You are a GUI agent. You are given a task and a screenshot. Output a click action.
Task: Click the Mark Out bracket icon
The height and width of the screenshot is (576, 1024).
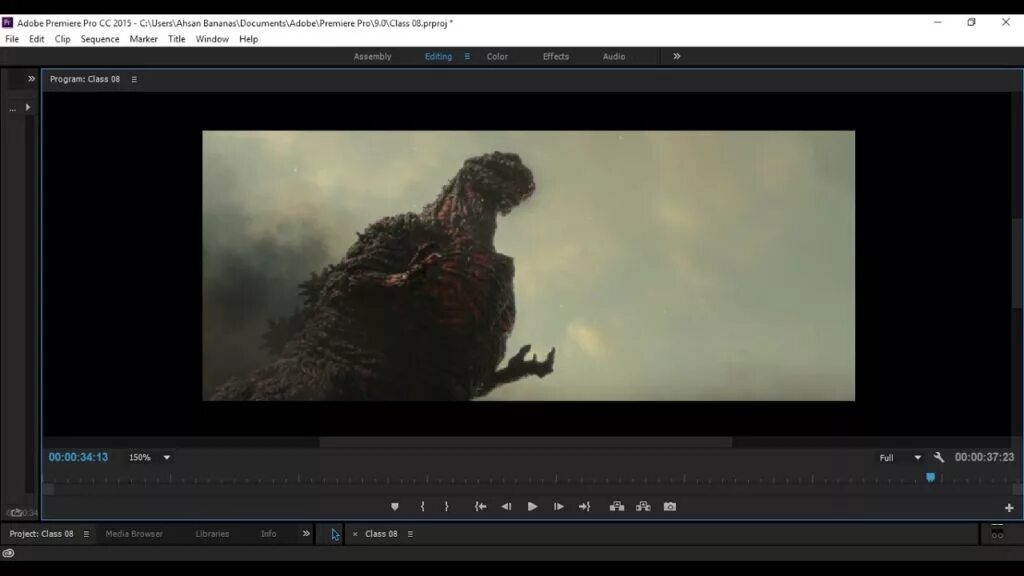446,507
